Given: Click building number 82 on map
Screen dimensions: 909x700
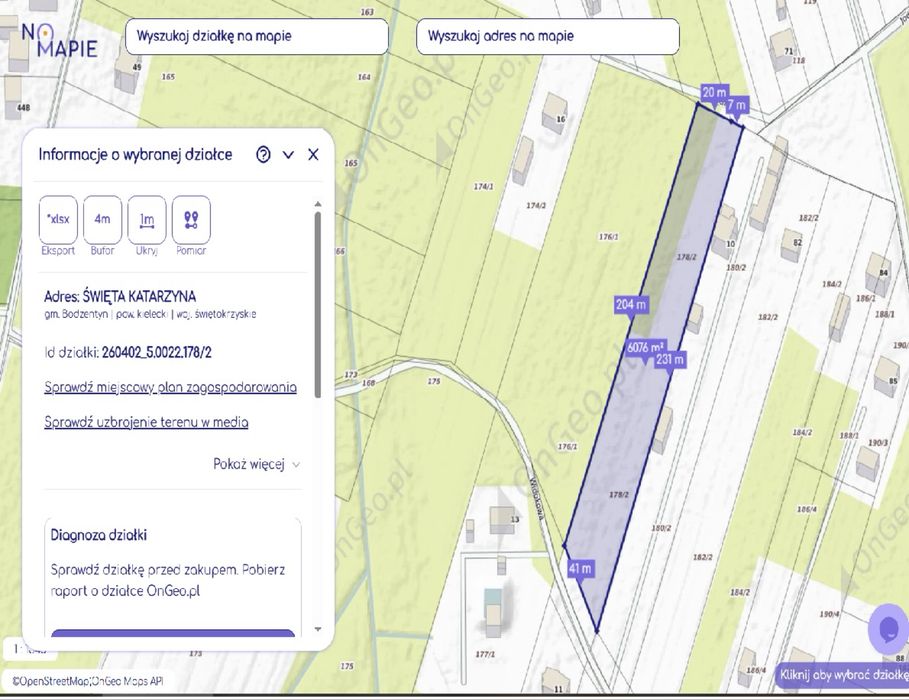Looking at the screenshot, I should [x=798, y=242].
